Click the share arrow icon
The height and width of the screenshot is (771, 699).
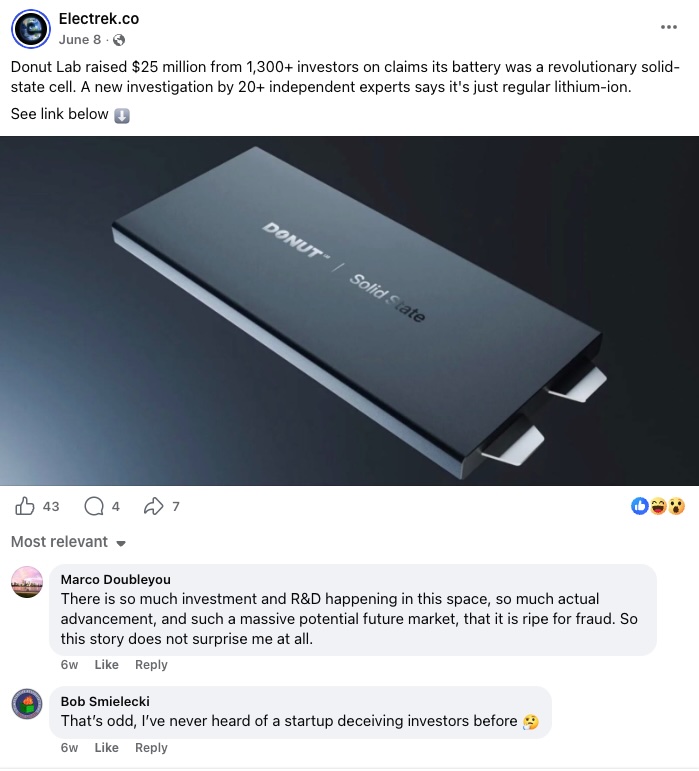(x=153, y=506)
